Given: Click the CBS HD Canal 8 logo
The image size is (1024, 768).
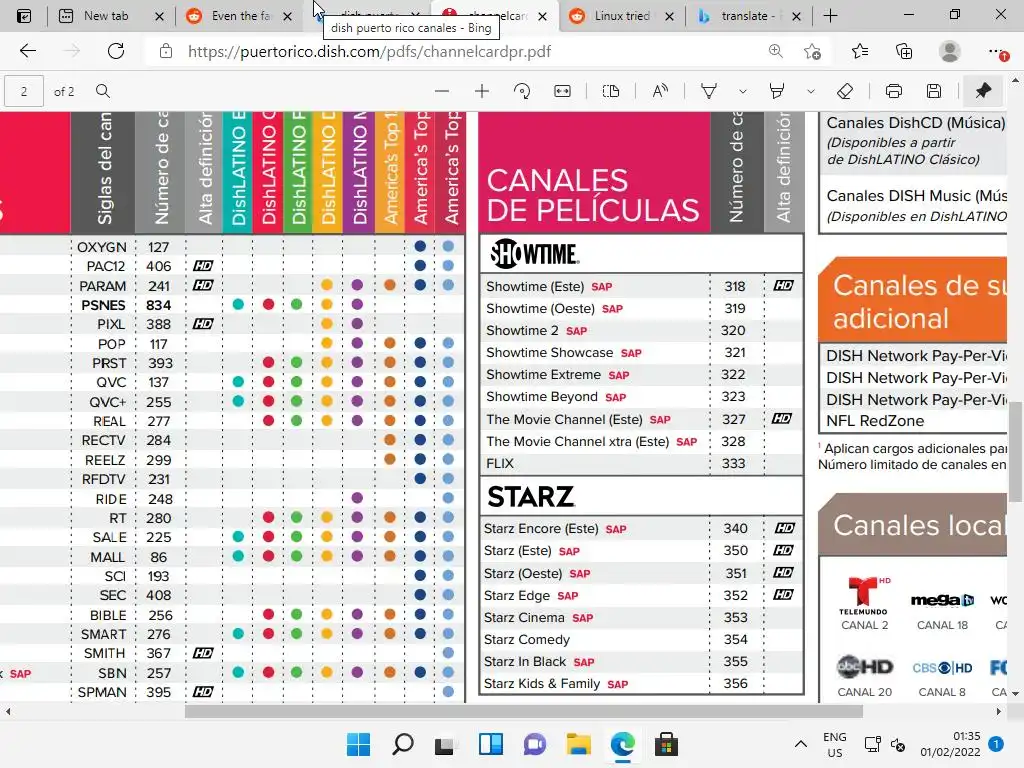Looking at the screenshot, I should [x=942, y=668].
